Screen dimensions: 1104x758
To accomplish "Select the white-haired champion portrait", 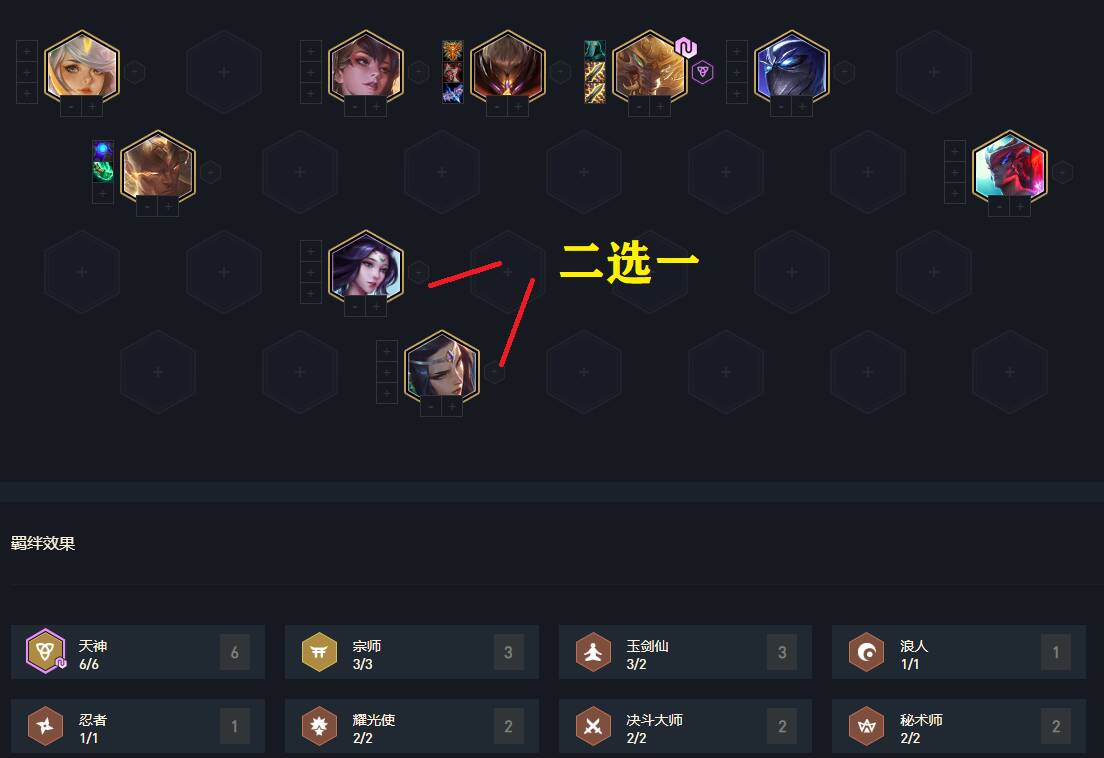I will pos(82,68).
